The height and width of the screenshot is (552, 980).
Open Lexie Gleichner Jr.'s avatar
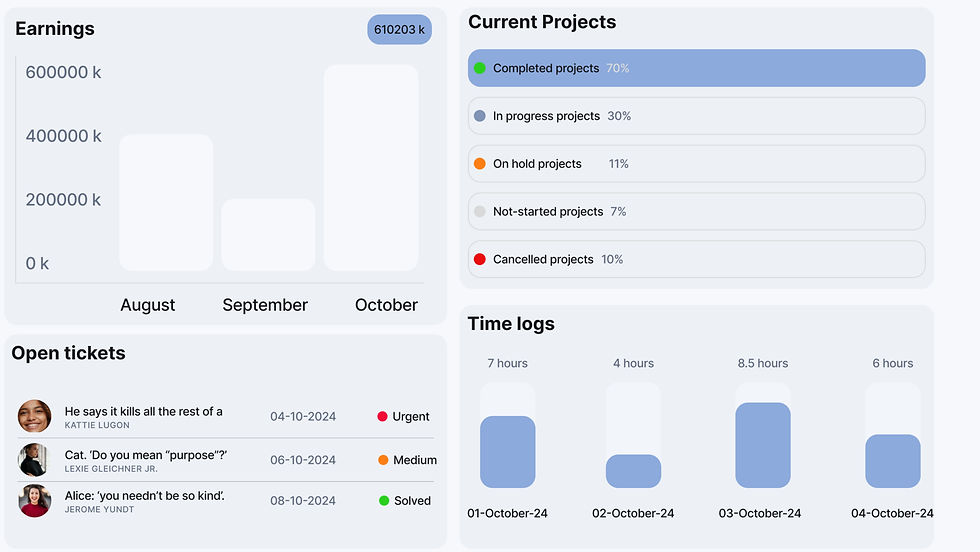(34, 460)
